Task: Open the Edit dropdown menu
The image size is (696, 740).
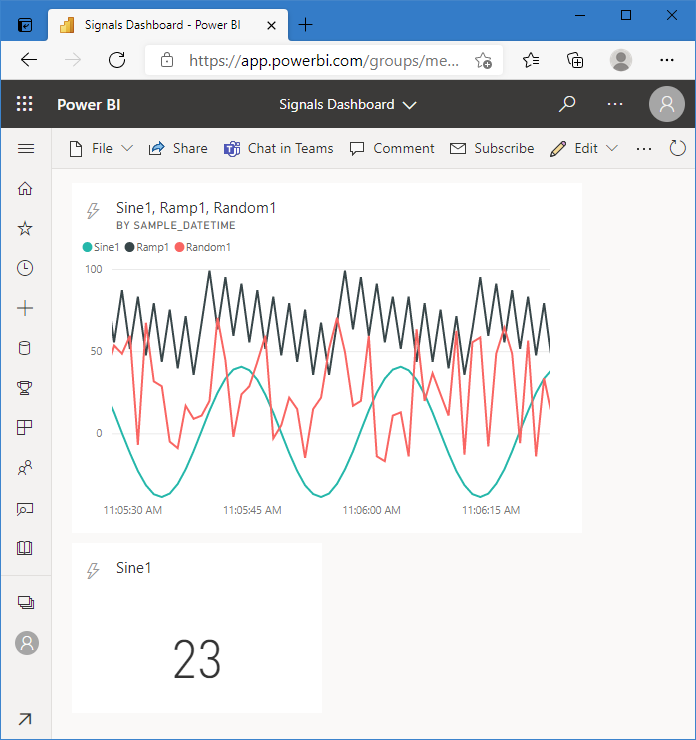Action: pyautogui.click(x=584, y=149)
